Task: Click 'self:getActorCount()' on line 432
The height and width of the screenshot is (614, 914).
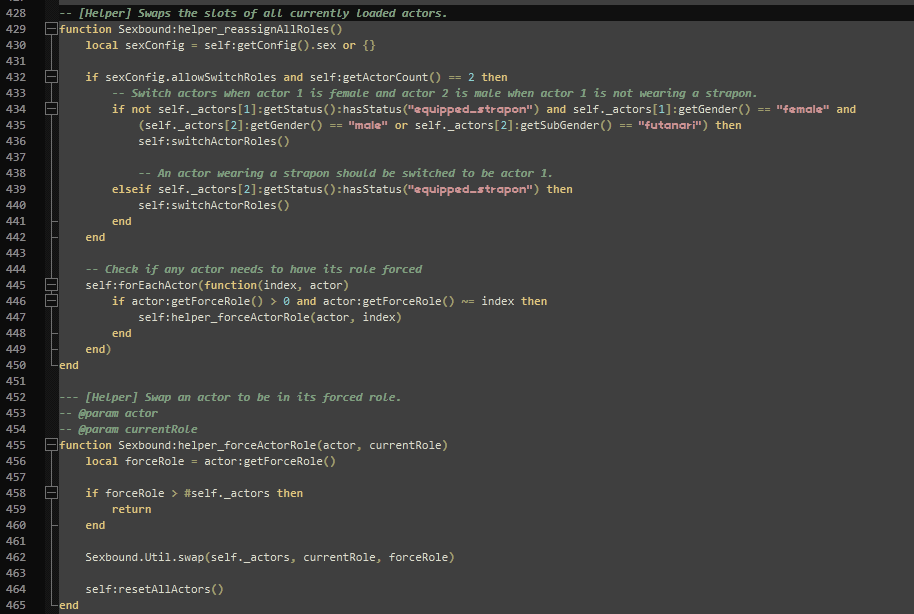Action: (x=376, y=77)
